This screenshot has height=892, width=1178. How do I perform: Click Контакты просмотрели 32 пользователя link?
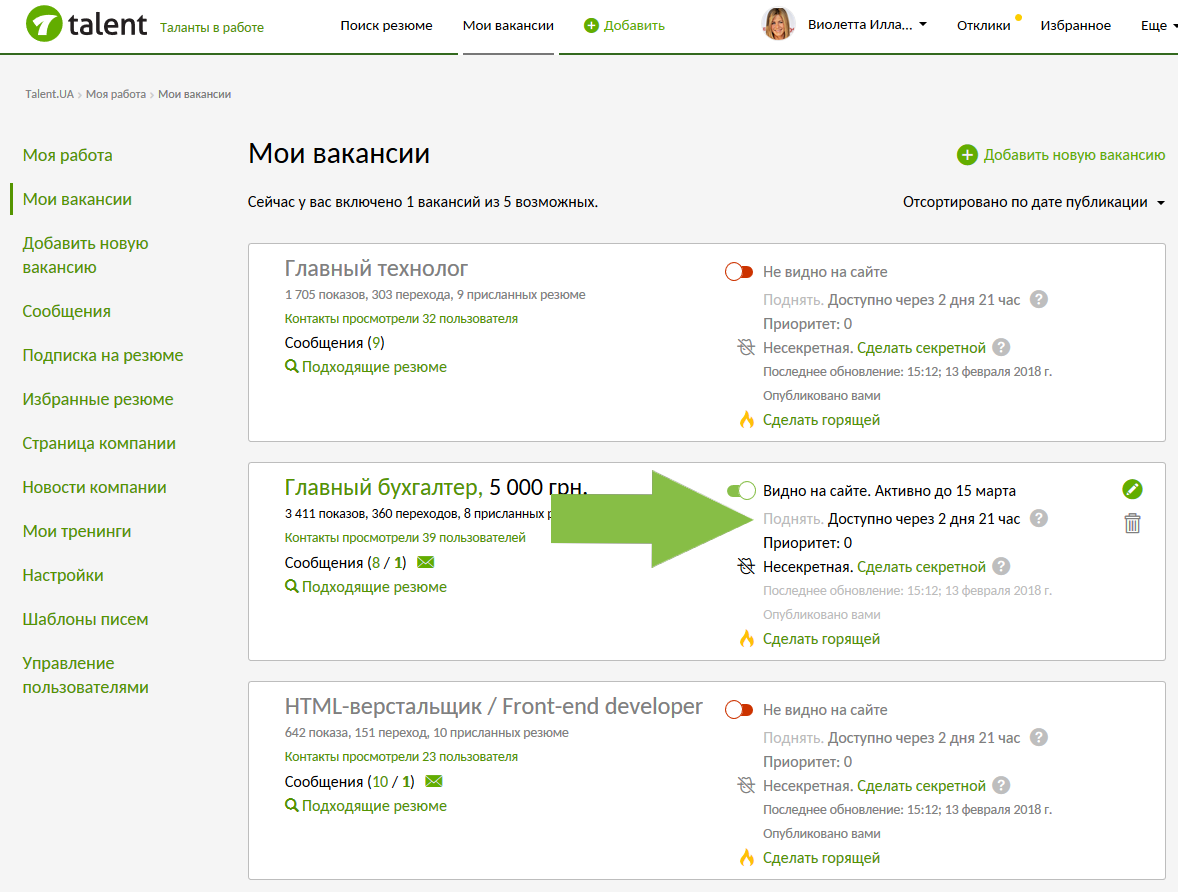[401, 319]
